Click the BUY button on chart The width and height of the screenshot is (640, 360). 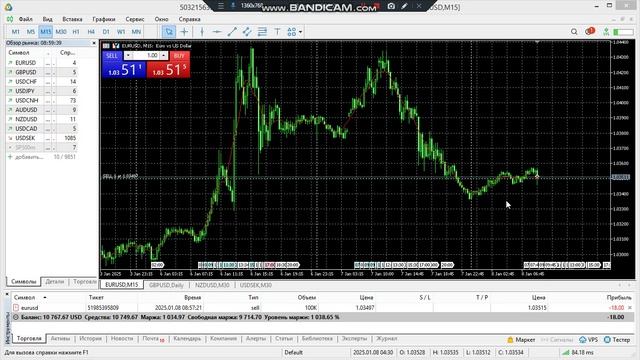pos(179,56)
